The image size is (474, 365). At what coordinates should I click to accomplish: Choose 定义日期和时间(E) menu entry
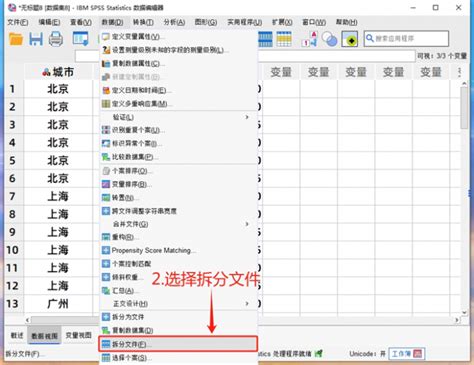coord(179,90)
